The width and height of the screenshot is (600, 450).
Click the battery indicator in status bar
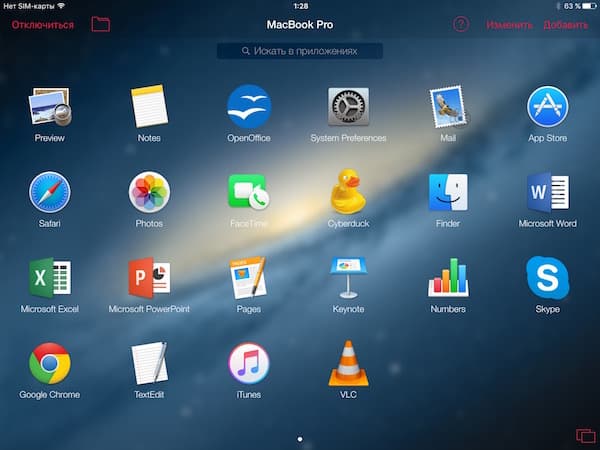point(589,6)
